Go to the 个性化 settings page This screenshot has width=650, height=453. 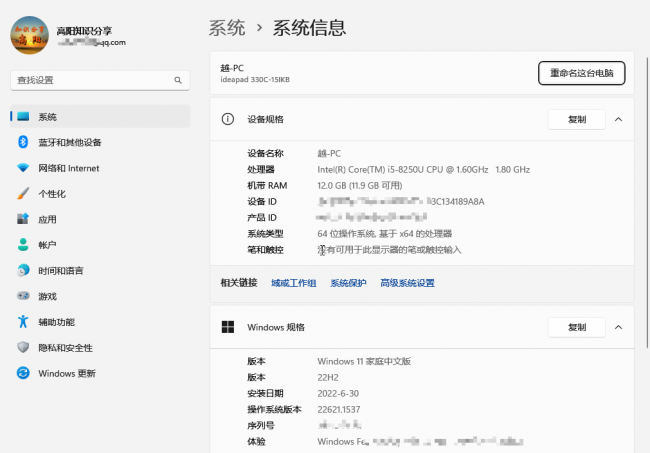pyautogui.click(x=100, y=194)
